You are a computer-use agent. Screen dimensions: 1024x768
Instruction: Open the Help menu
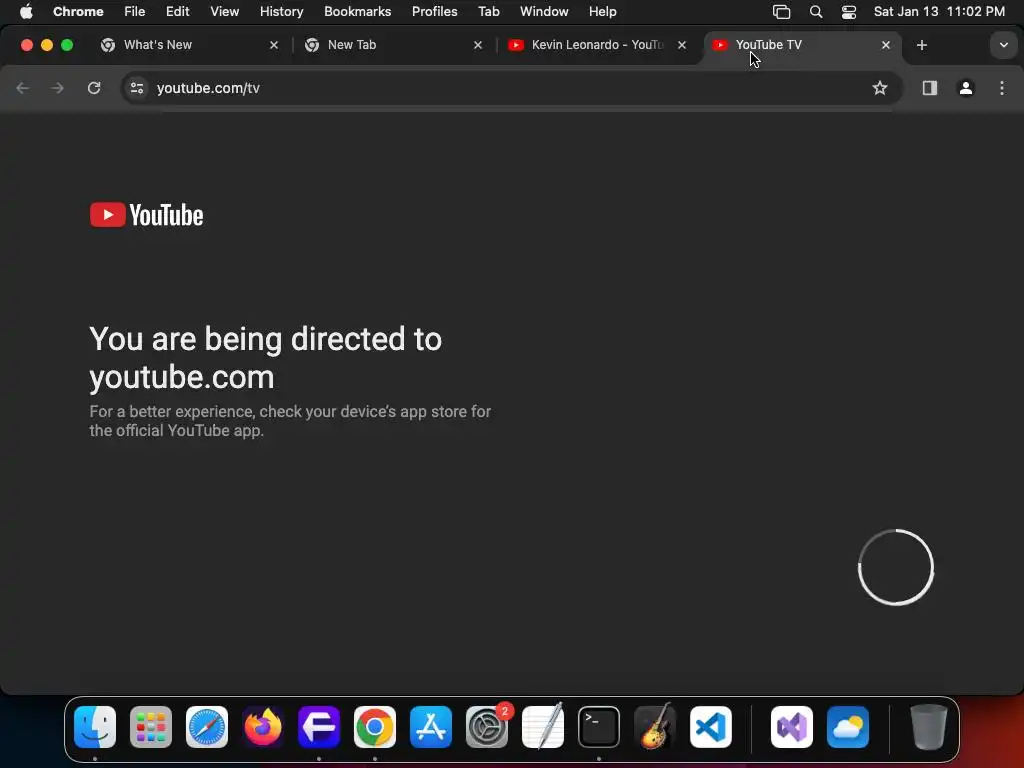(602, 11)
